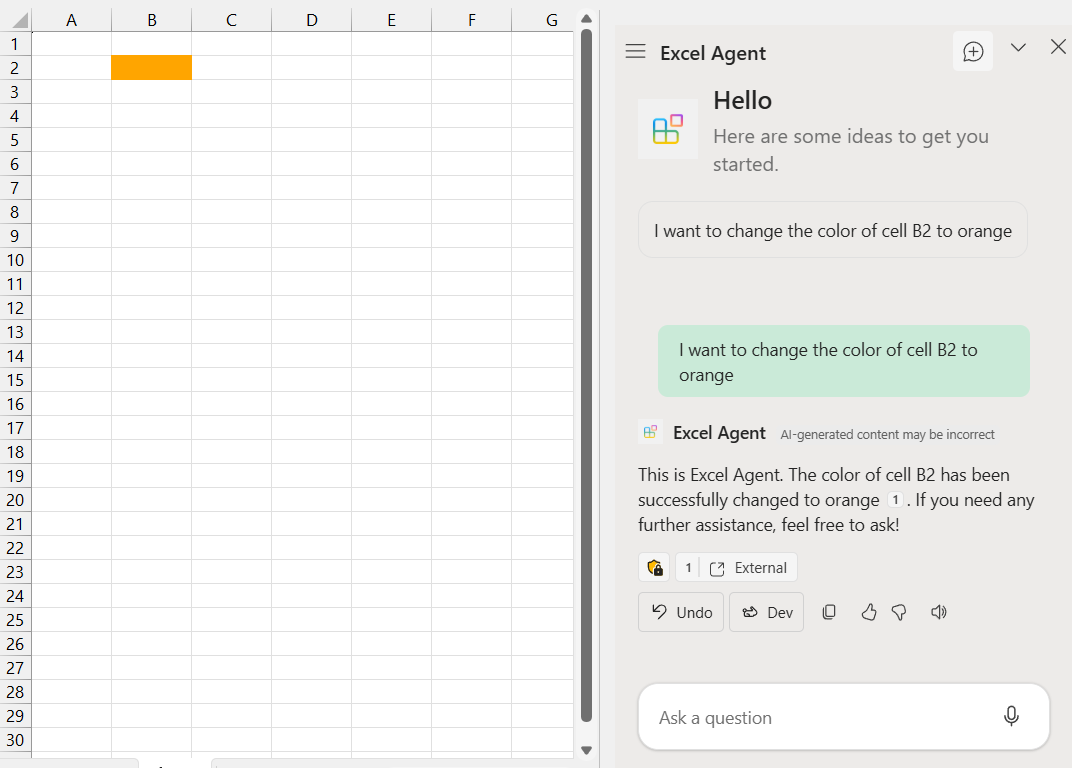Give the response a thumbs up
Viewport: 1072px width, 768px height.
click(x=868, y=612)
